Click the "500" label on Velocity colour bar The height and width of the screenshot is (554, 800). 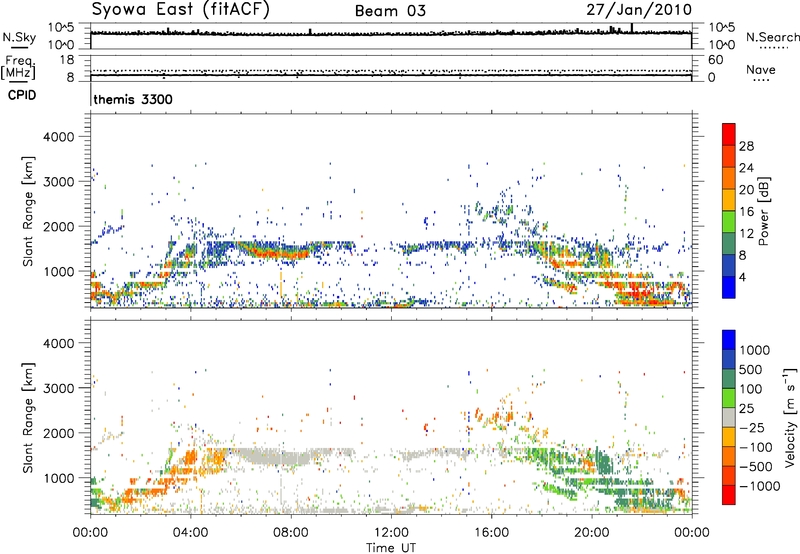pos(753,370)
